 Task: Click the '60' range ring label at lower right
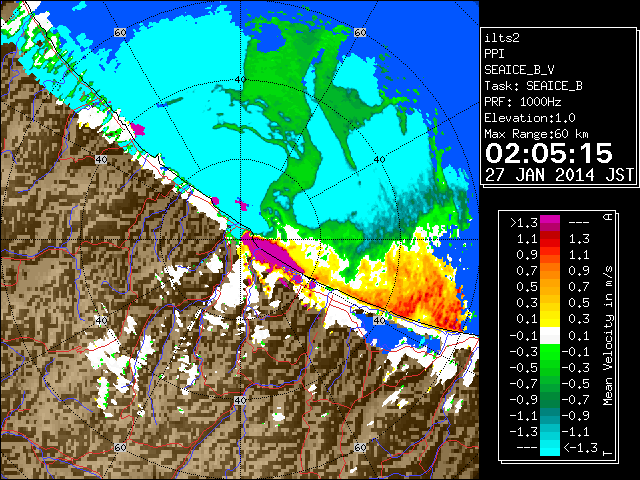click(360, 447)
